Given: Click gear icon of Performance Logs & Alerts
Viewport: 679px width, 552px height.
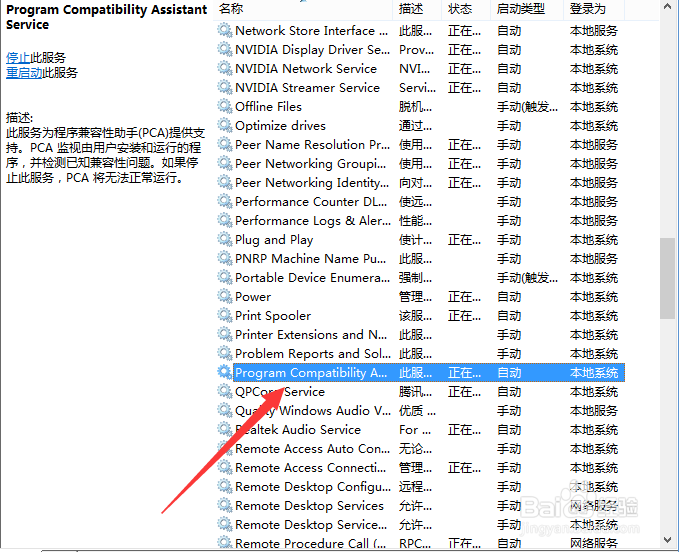Looking at the screenshot, I should click(224, 221).
